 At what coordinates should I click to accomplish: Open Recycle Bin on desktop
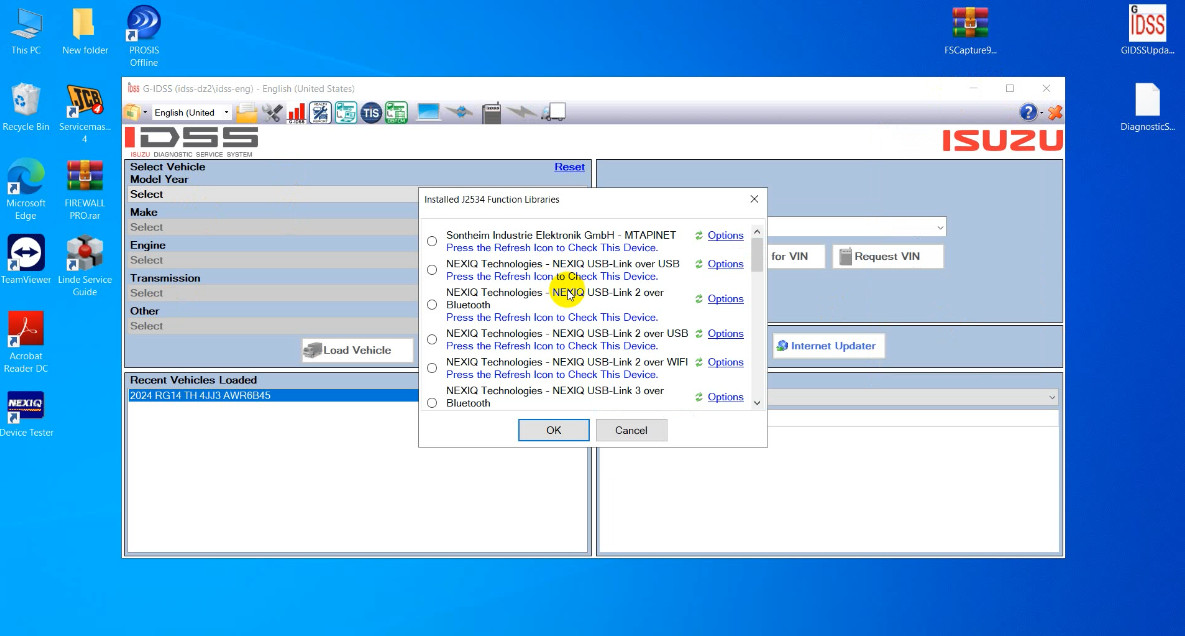pos(26,107)
